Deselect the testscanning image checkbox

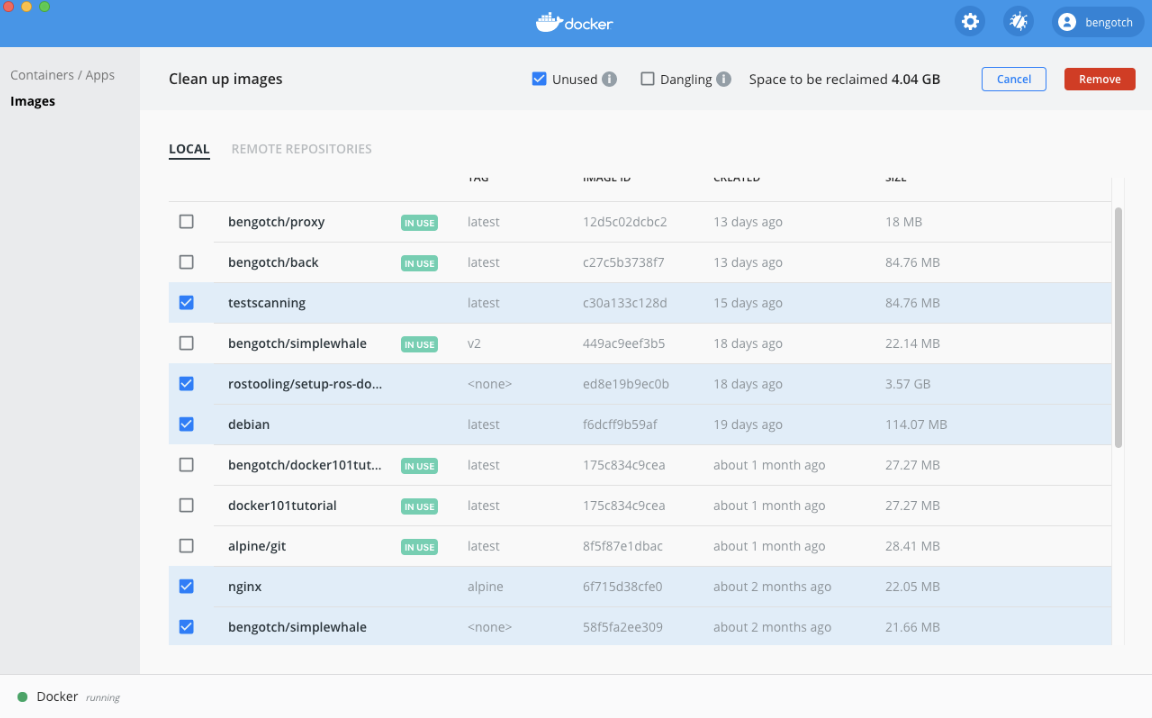(186, 302)
